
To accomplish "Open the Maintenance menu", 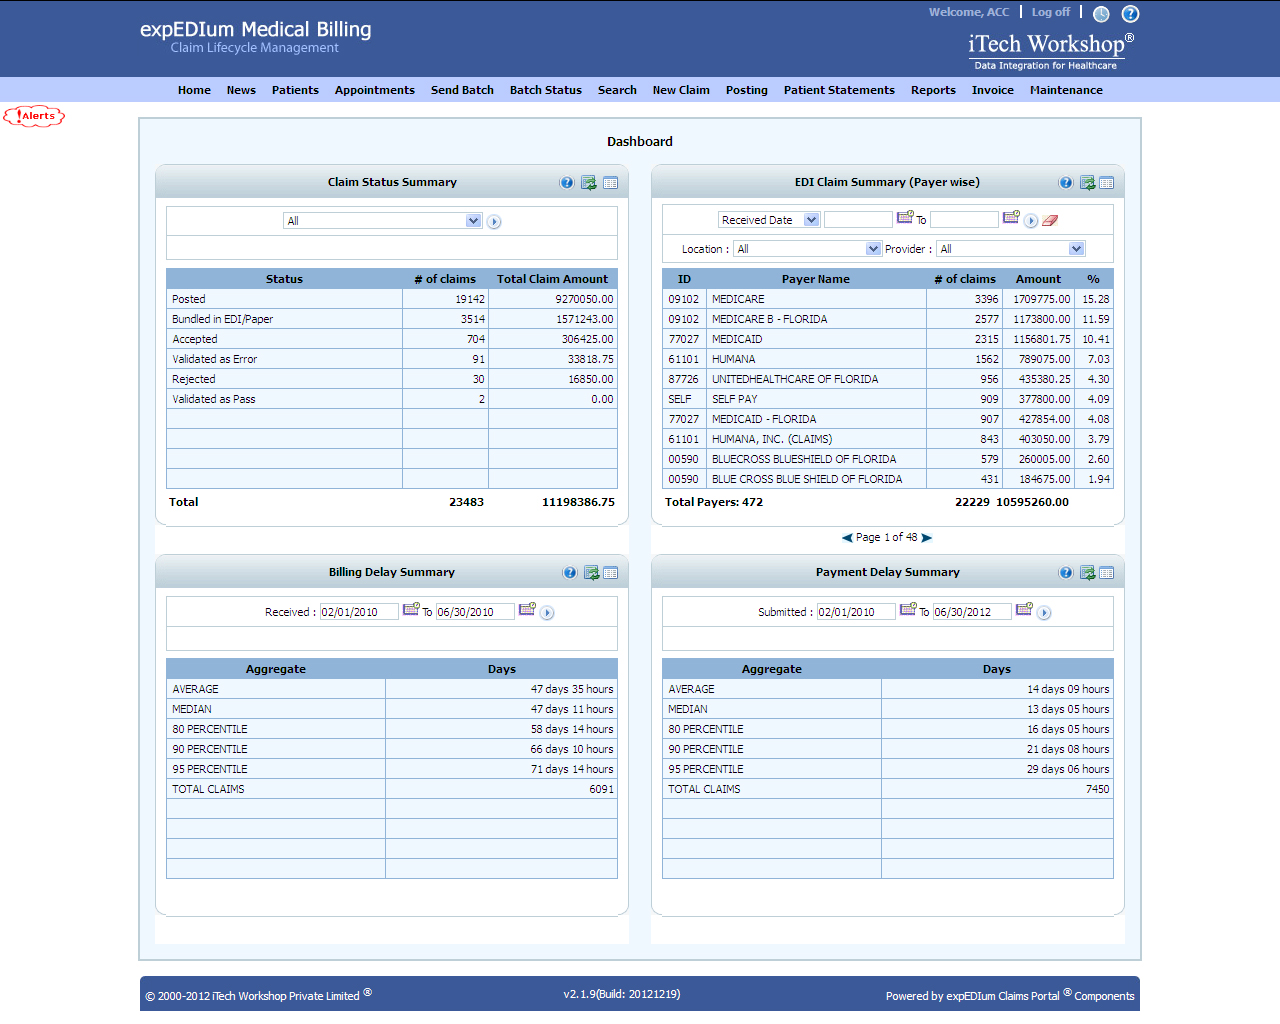I will coord(1066,90).
